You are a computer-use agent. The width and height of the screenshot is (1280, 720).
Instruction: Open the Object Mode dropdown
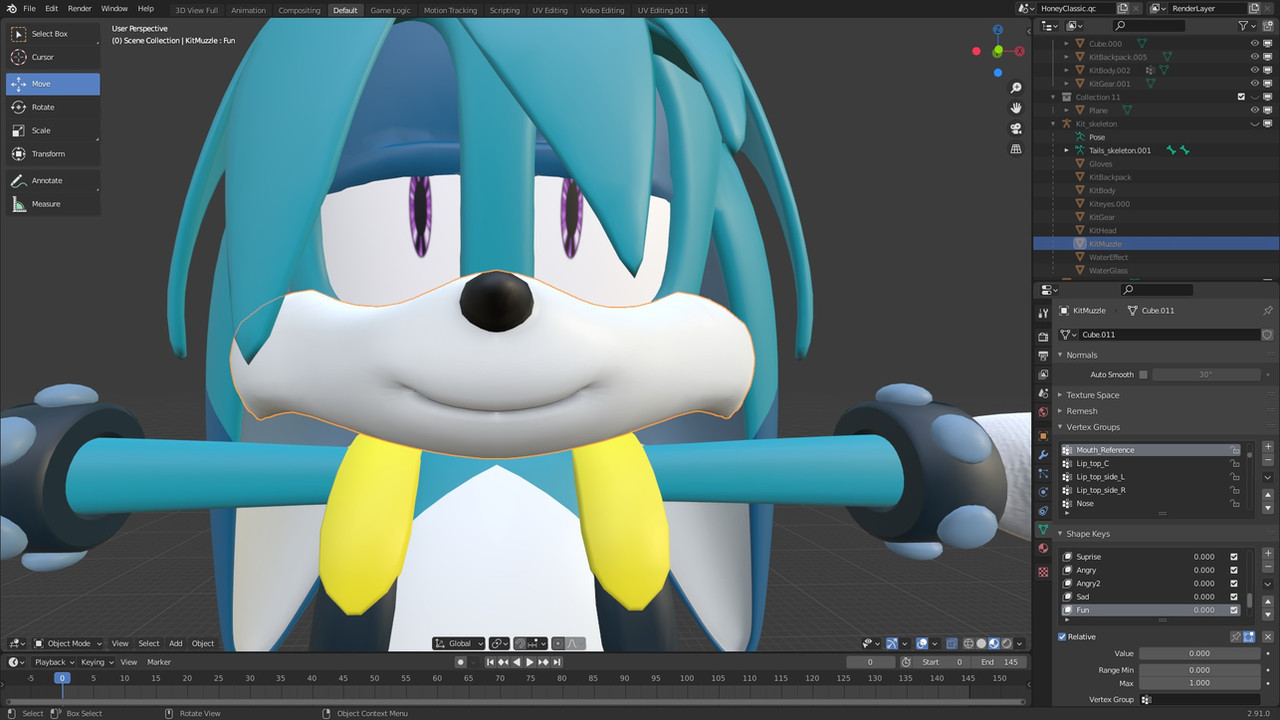pos(68,643)
